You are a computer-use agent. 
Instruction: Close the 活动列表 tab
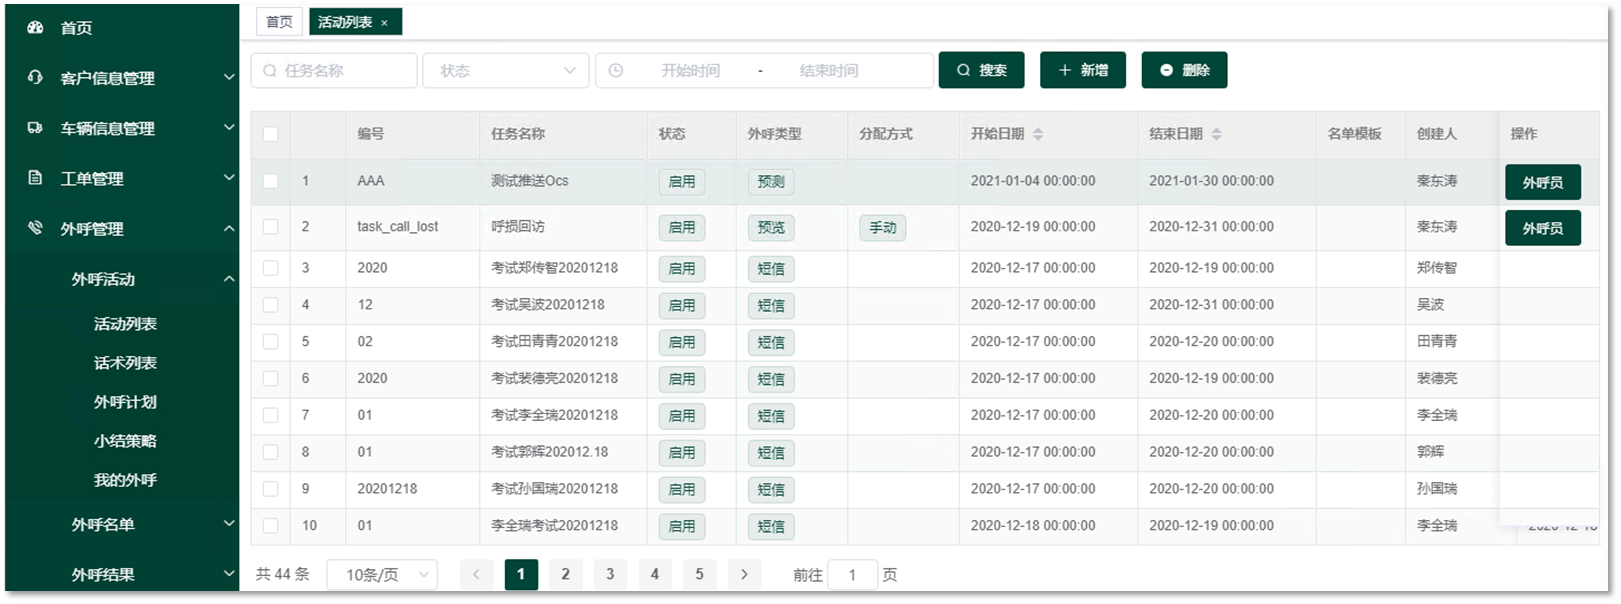pos(384,23)
